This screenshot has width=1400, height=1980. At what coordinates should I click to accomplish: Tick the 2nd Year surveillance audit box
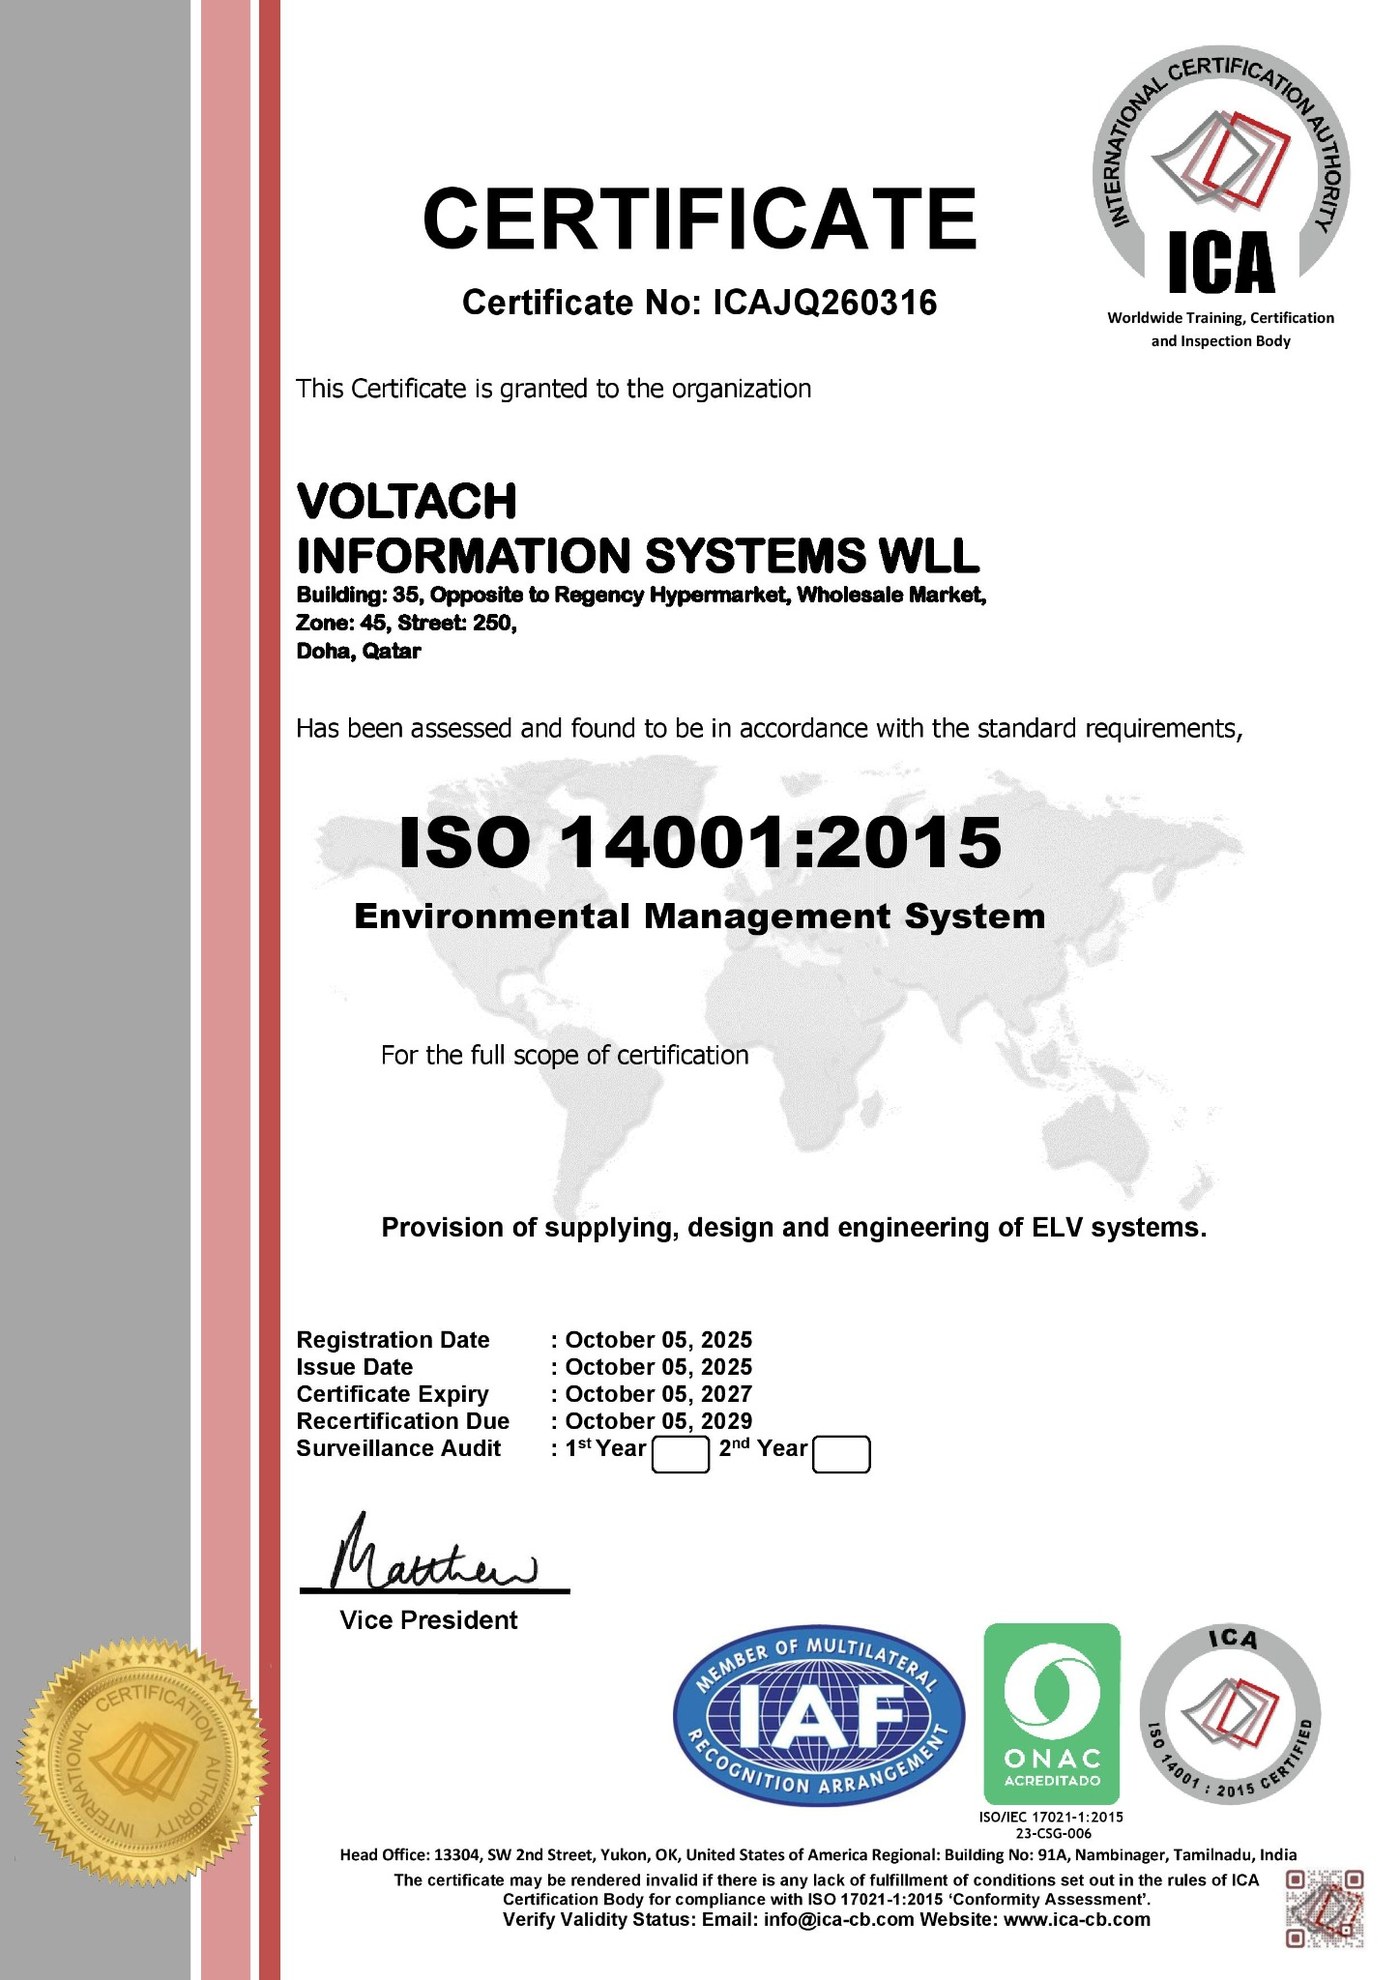pyautogui.click(x=841, y=1455)
